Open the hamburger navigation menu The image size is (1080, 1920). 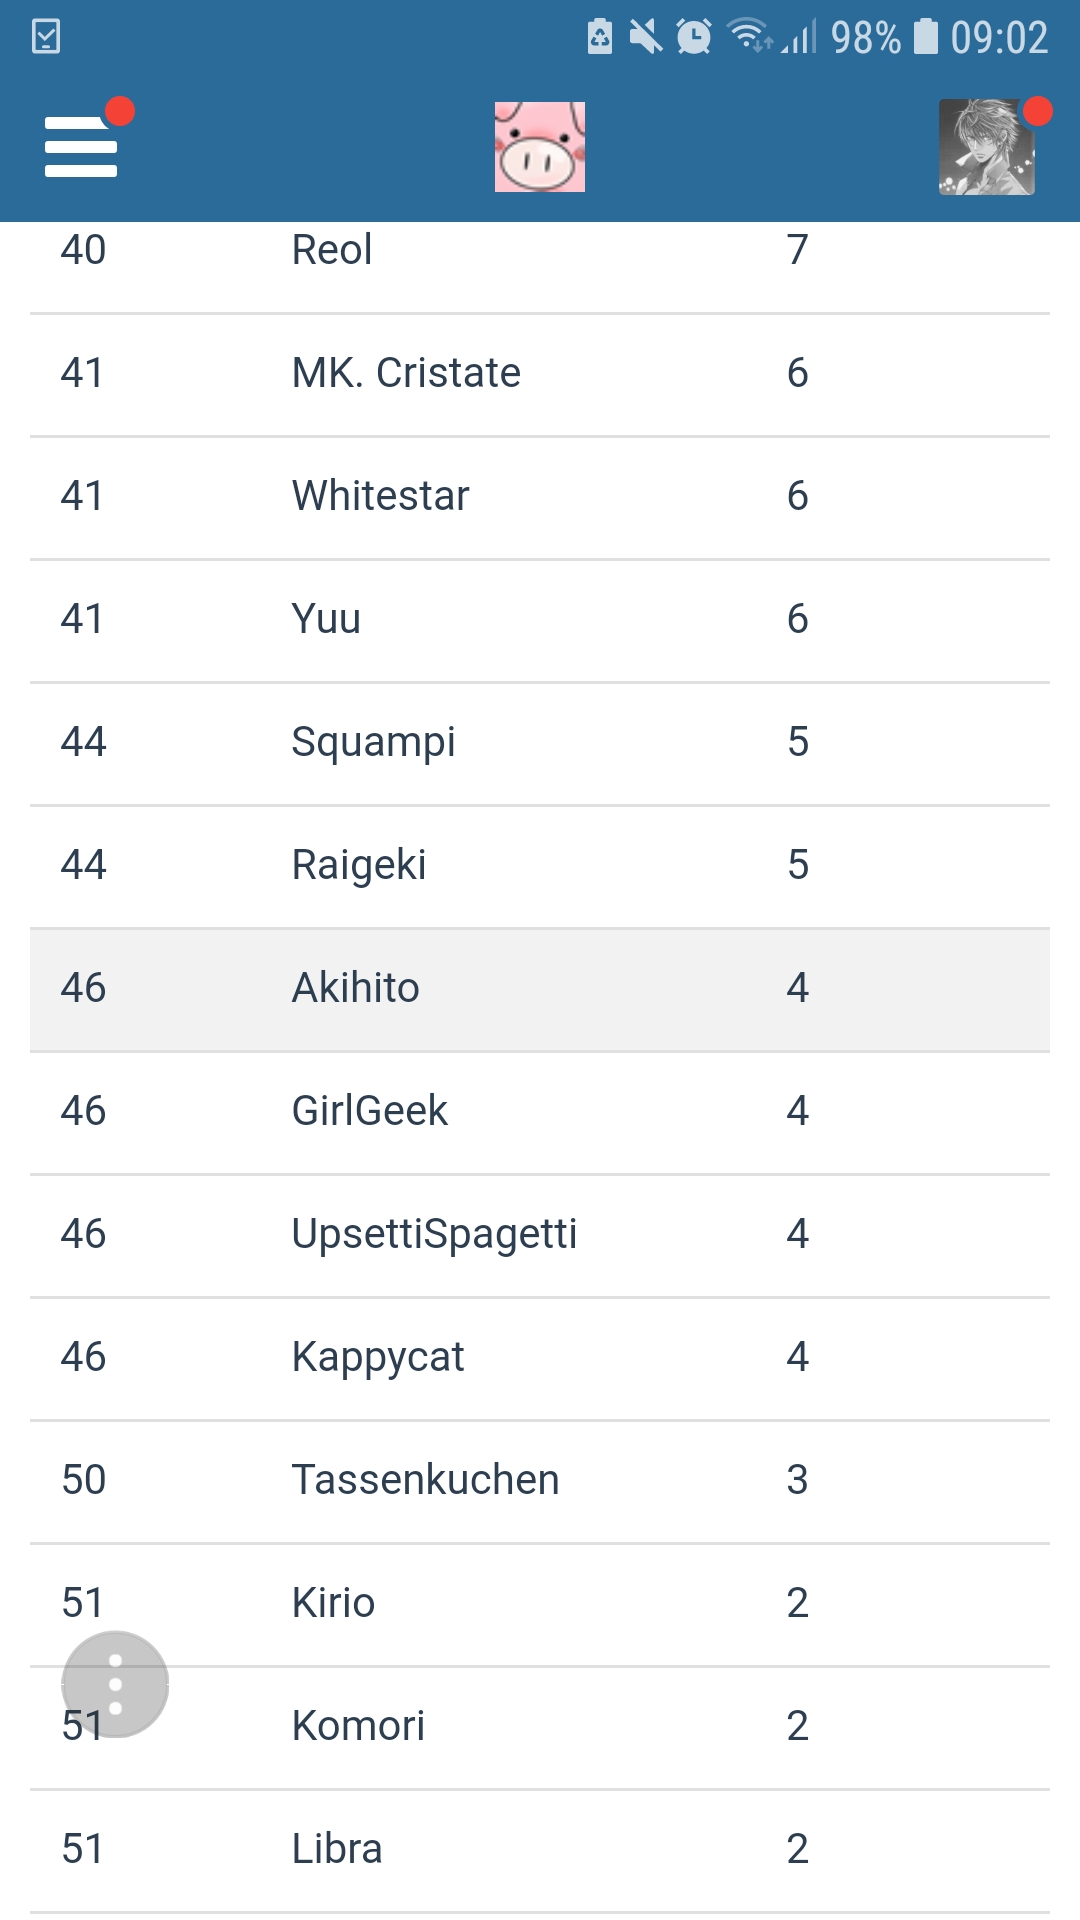82,147
